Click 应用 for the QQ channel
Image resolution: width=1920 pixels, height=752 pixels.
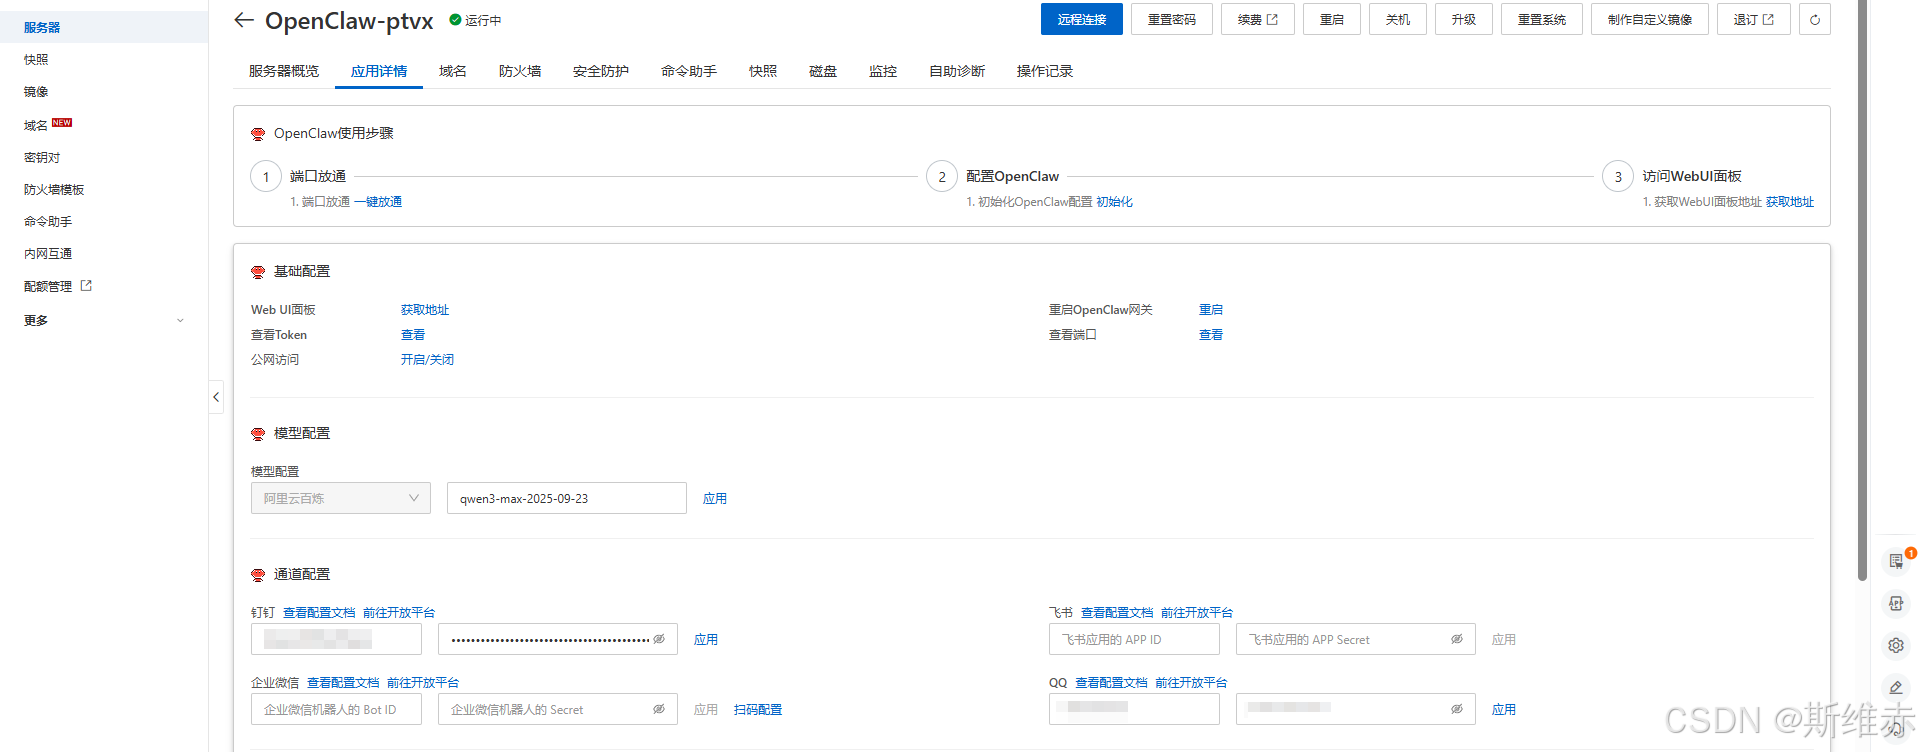click(1504, 709)
